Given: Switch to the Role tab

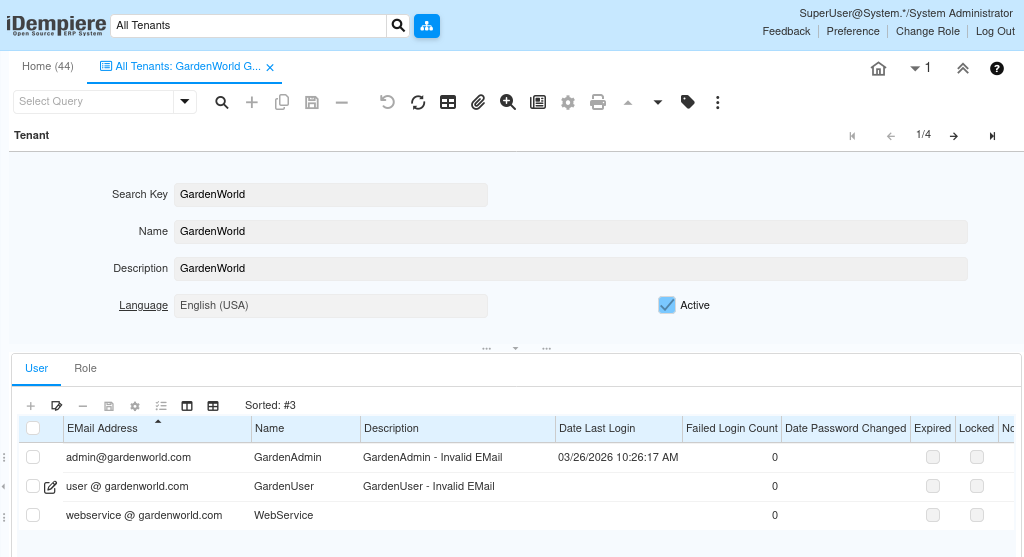Looking at the screenshot, I should click(x=86, y=368).
